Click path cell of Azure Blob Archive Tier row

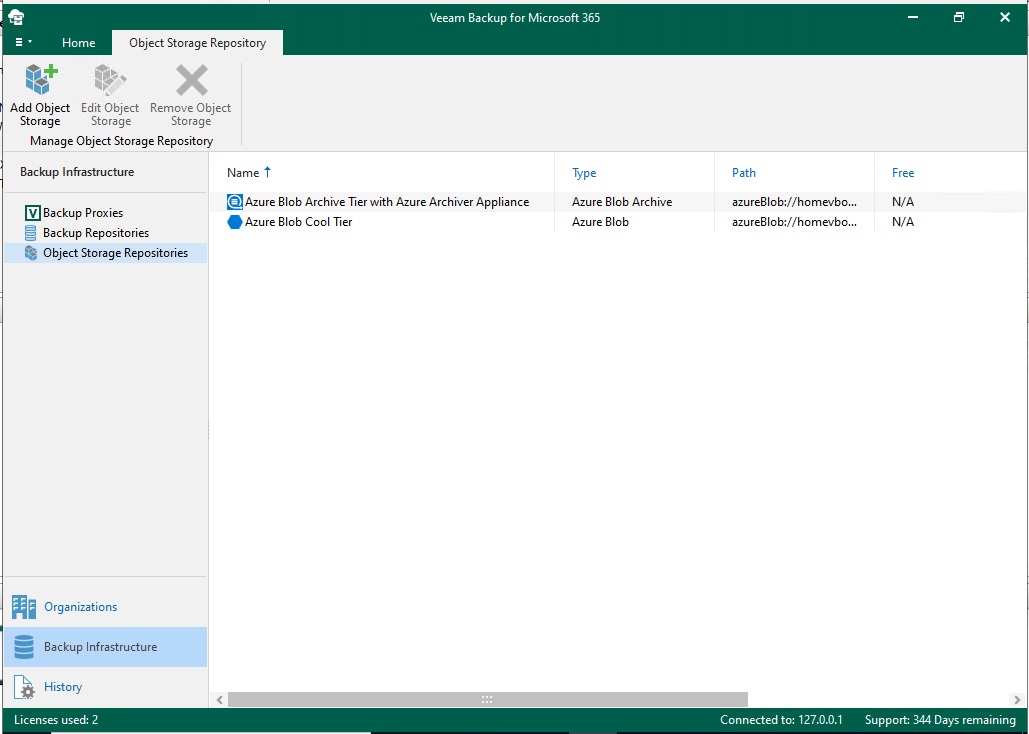coord(794,202)
